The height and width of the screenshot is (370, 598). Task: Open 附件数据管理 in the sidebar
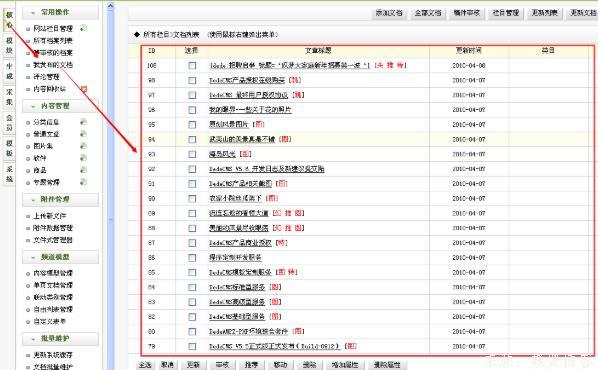pyautogui.click(x=53, y=228)
